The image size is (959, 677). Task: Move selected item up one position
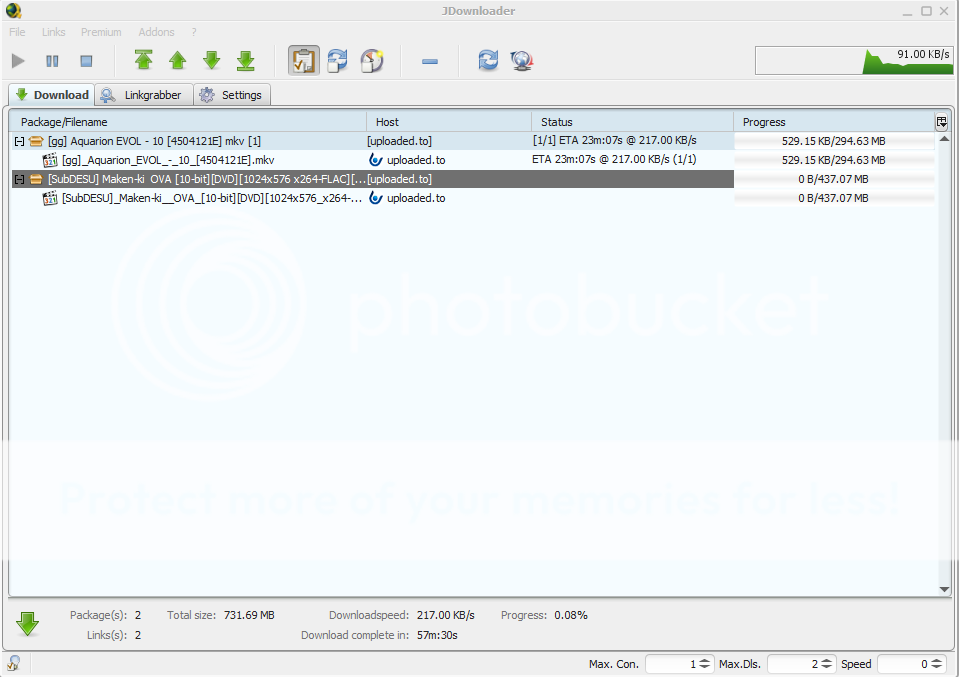click(x=178, y=61)
